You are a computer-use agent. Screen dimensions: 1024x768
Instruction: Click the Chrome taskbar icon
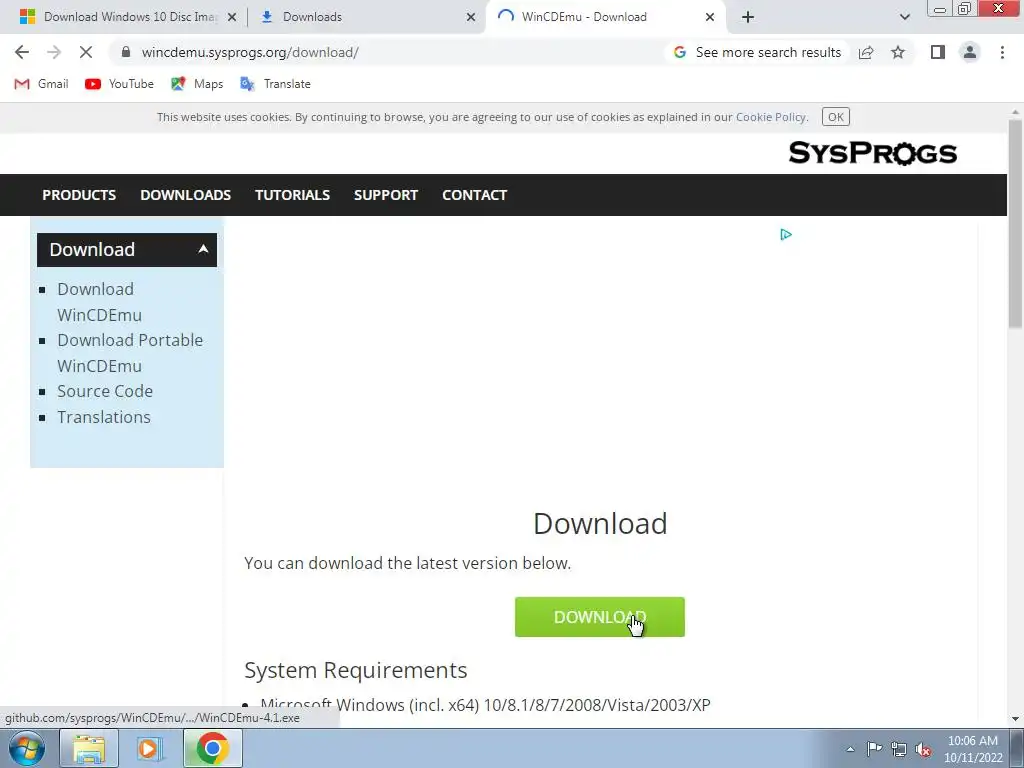[x=213, y=748]
